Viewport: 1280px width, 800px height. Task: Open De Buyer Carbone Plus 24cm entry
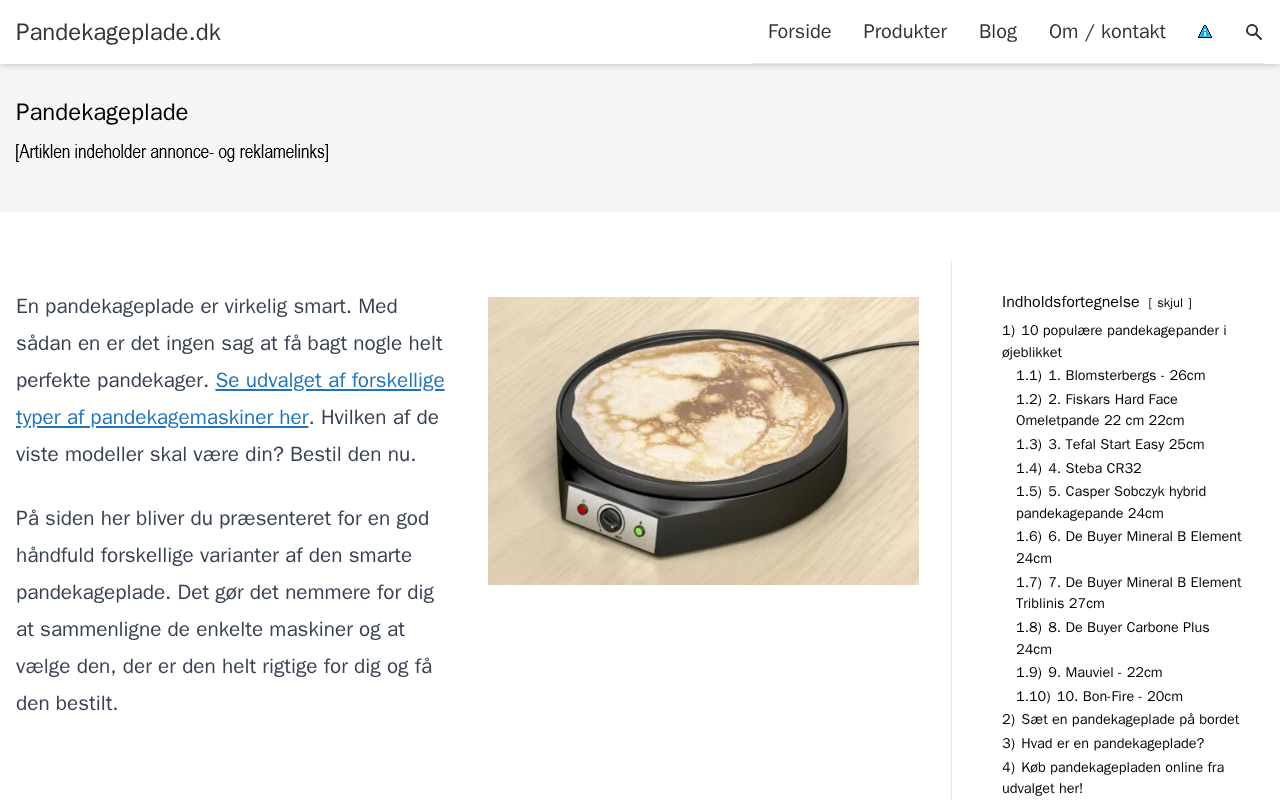tap(1113, 638)
